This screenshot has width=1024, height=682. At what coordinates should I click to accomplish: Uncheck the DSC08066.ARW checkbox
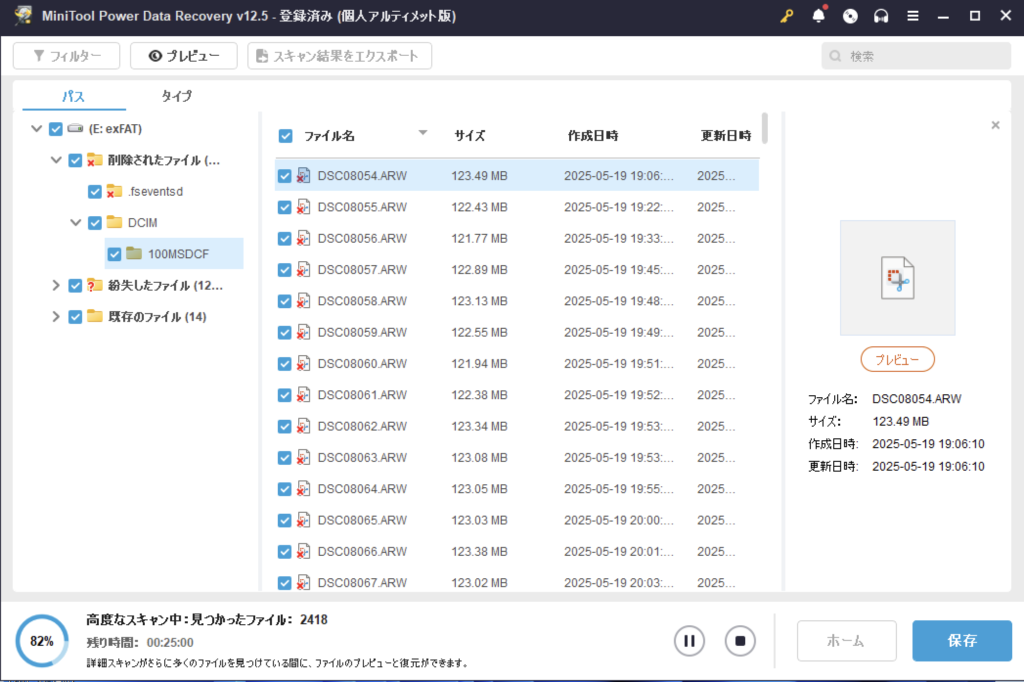coord(284,552)
